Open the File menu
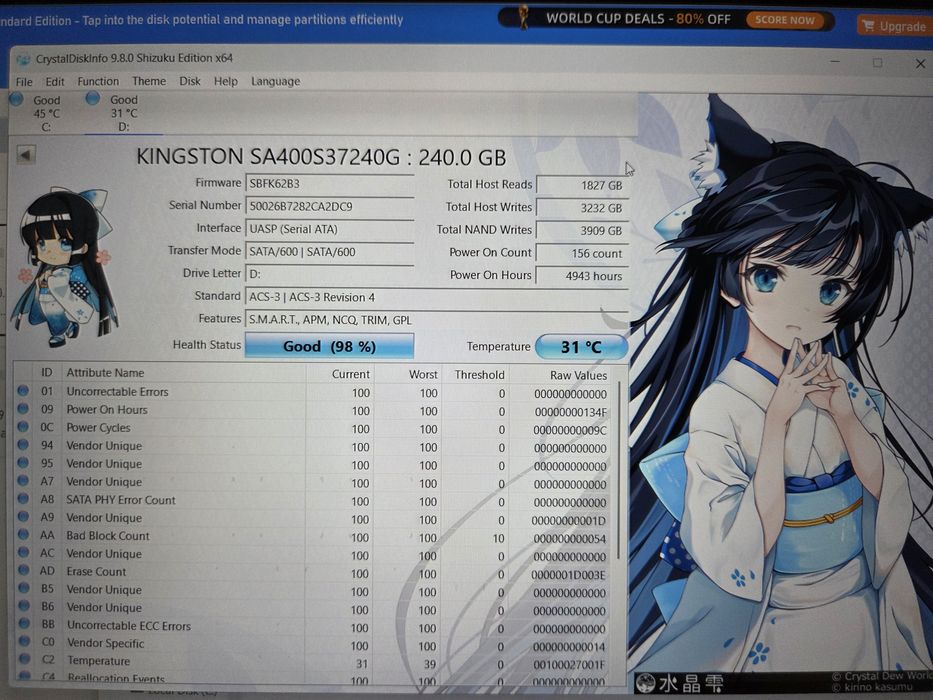The width and height of the screenshot is (933, 700). [x=24, y=82]
